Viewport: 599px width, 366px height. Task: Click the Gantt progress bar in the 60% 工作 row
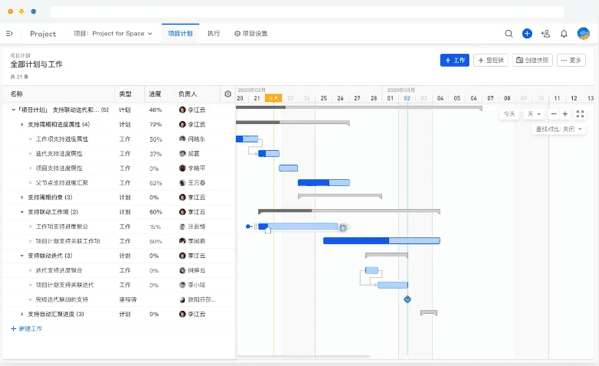pyautogui.click(x=382, y=241)
